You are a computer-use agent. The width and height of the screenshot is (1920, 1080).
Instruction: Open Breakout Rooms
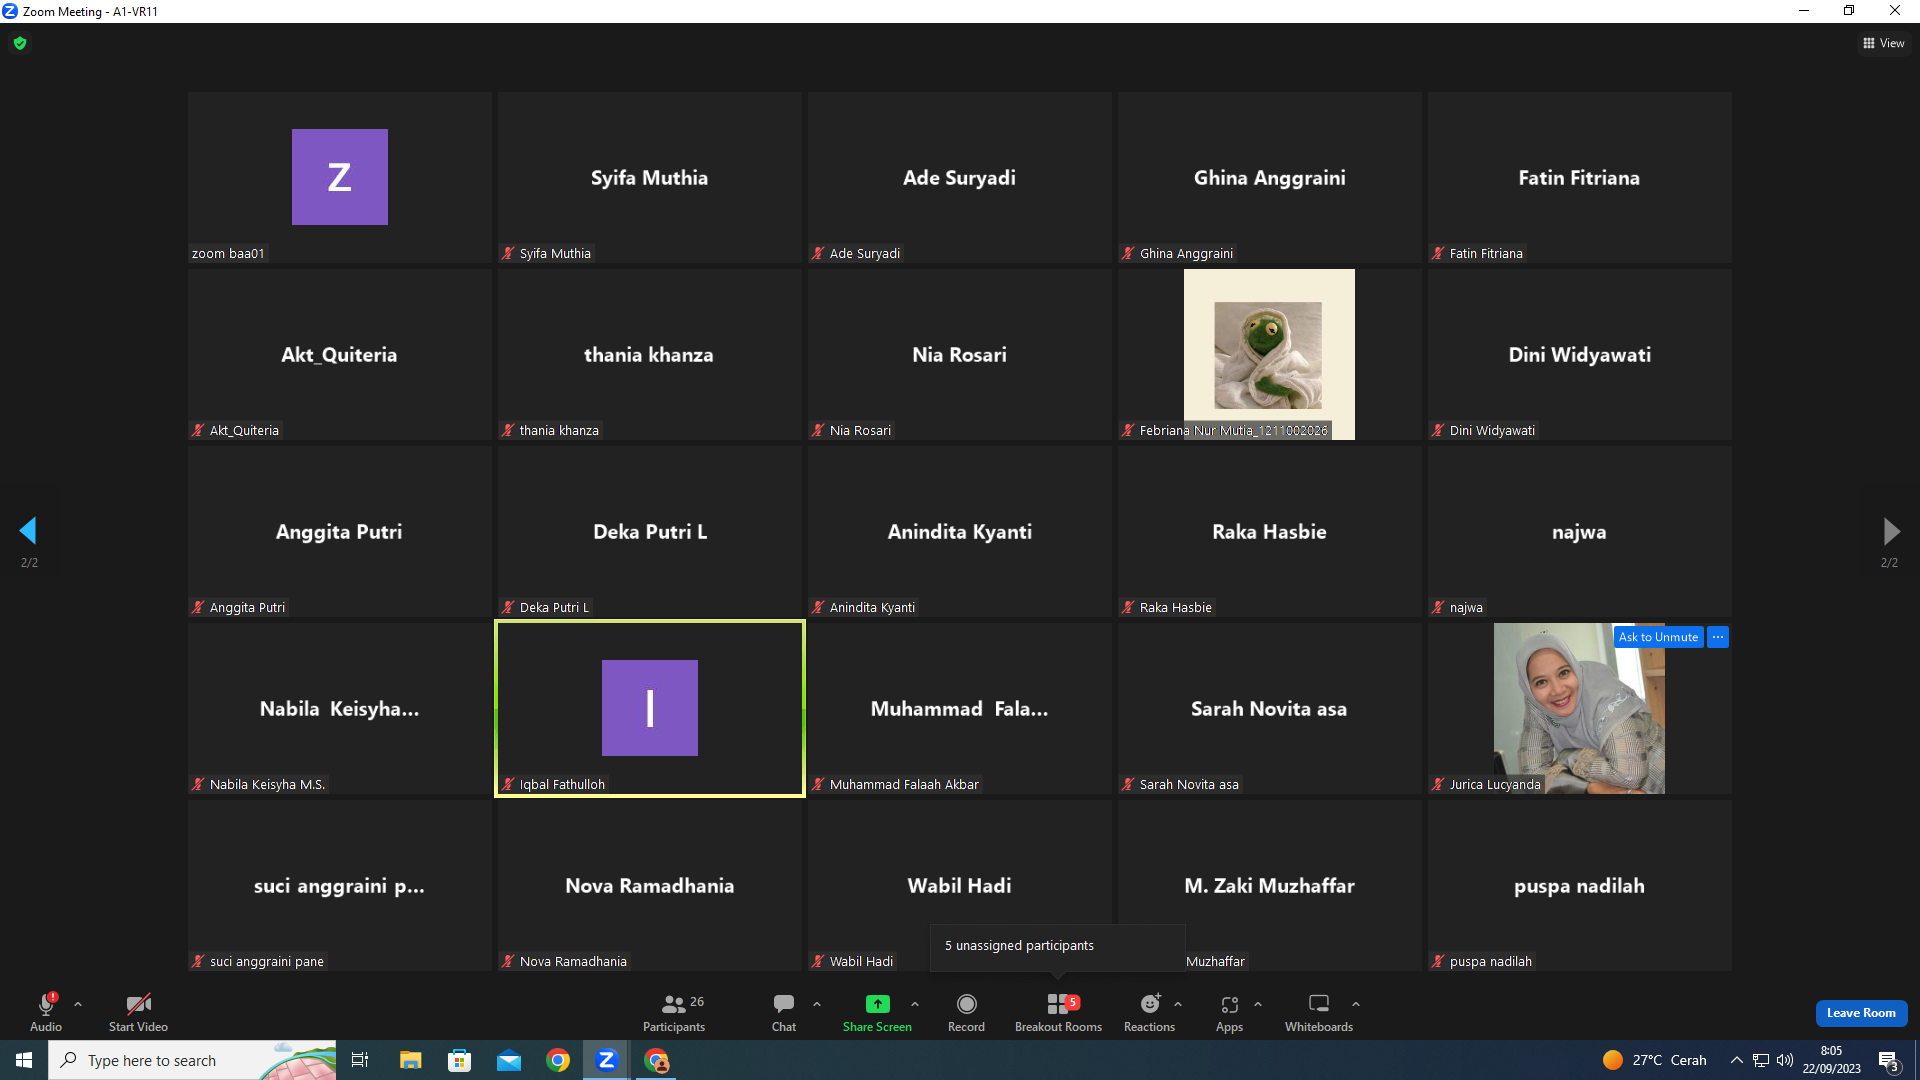point(1058,1012)
